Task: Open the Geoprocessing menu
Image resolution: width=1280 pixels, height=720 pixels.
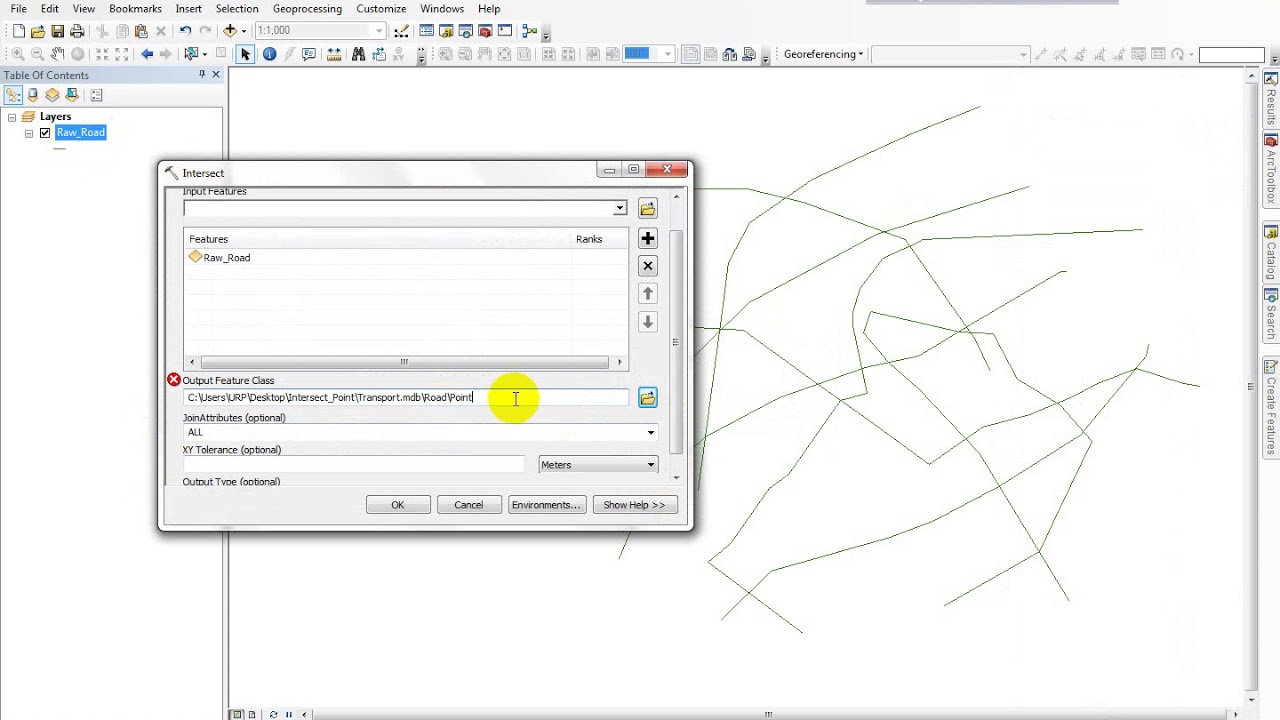Action: point(307,9)
